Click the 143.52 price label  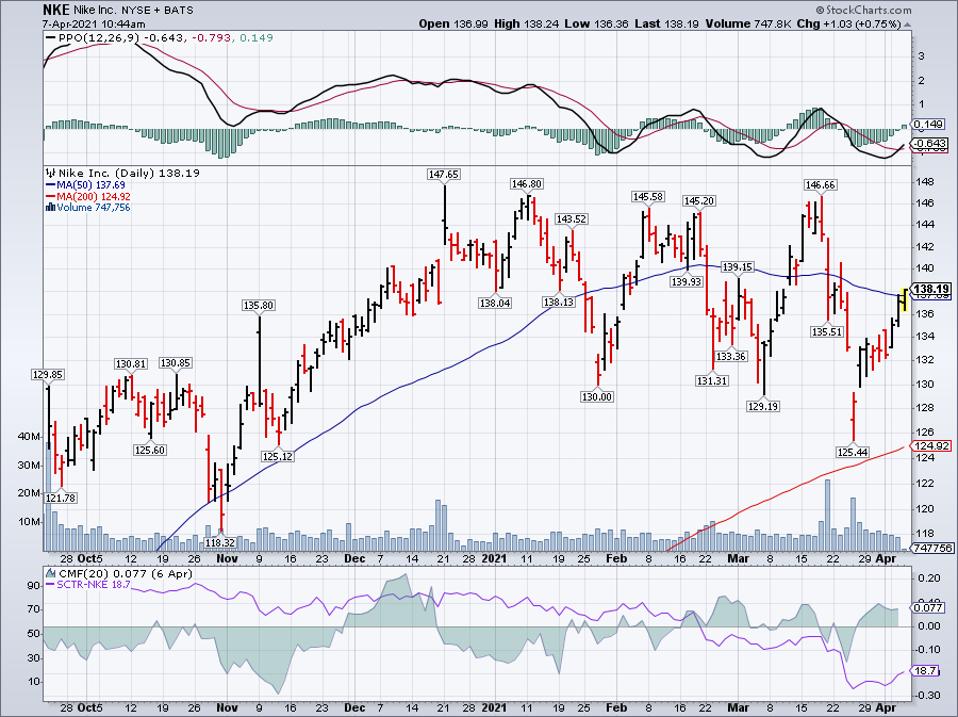coord(571,219)
